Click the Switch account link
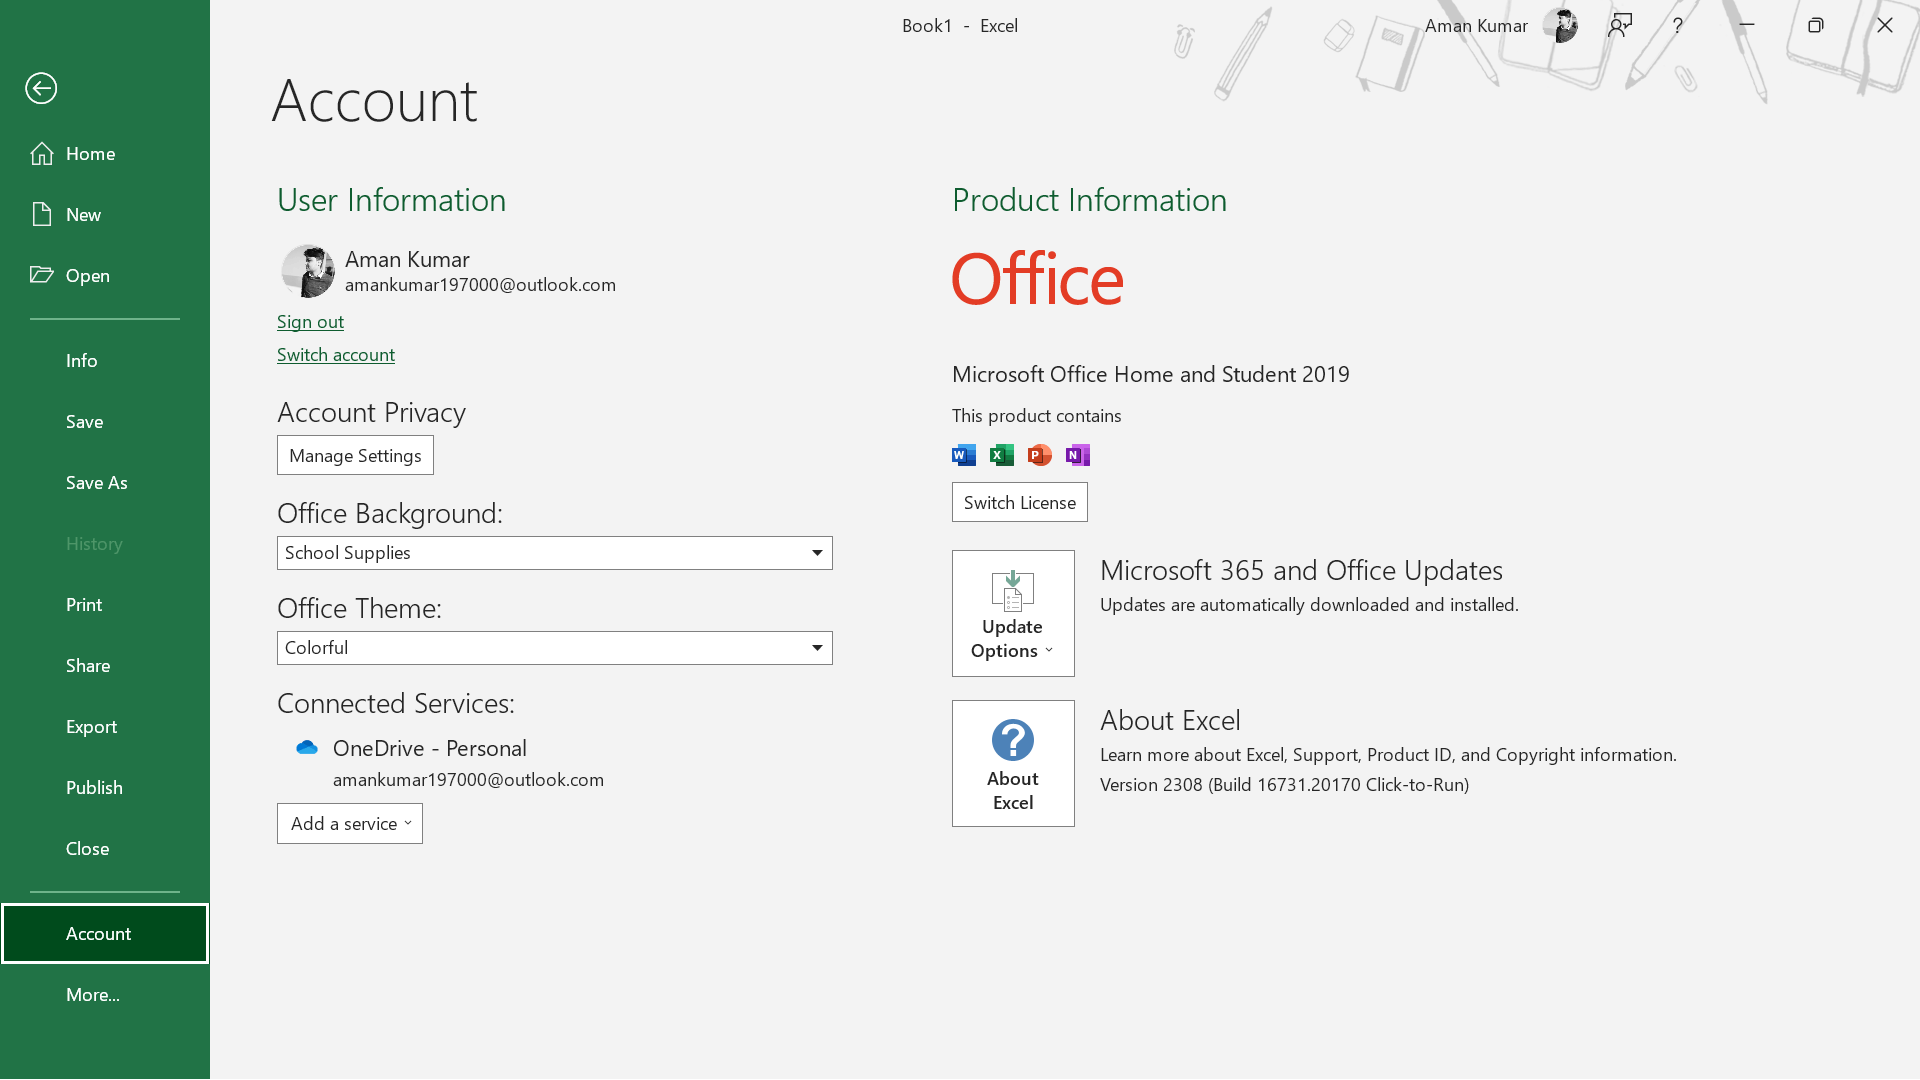 coord(335,355)
